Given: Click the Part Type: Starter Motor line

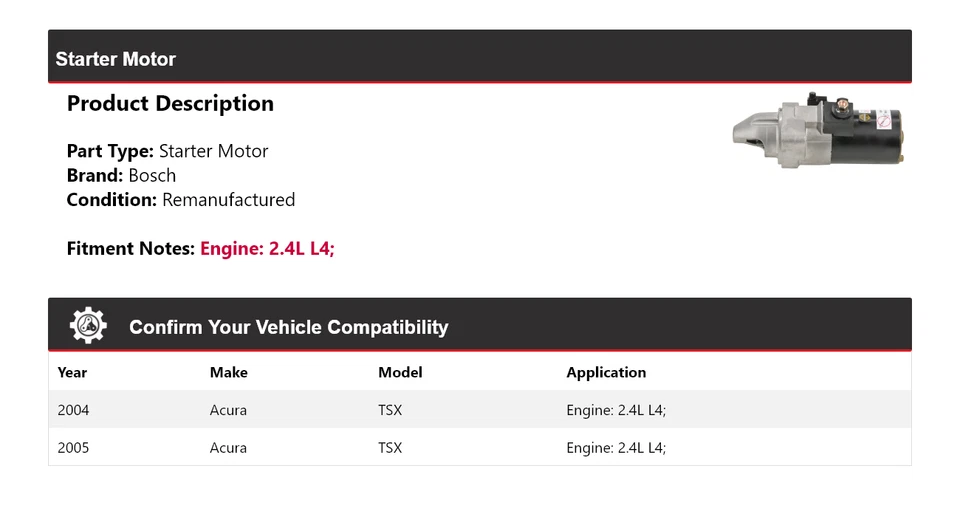Looking at the screenshot, I should 167,152.
